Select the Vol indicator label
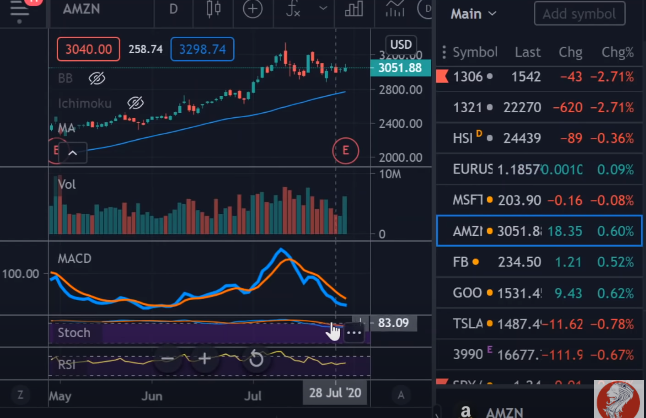 (x=67, y=184)
